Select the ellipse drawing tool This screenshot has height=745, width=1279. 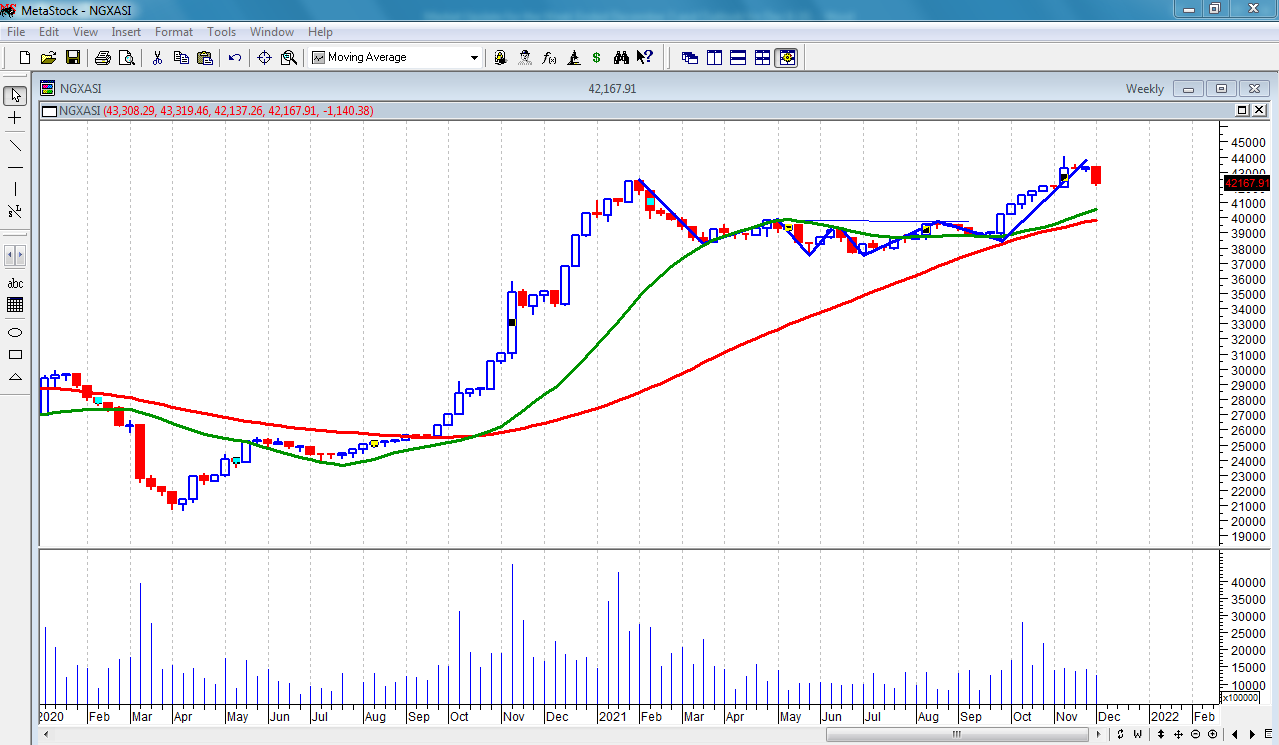[x=15, y=333]
